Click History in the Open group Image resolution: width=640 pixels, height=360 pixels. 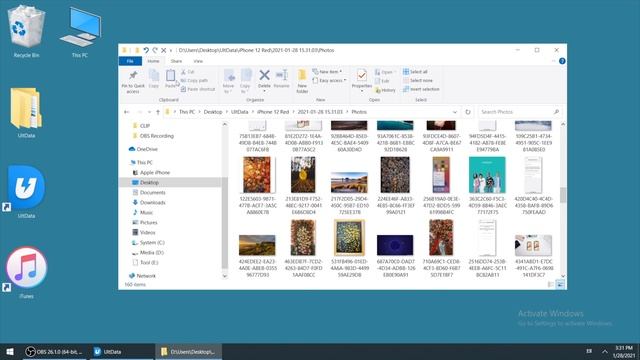click(x=385, y=90)
